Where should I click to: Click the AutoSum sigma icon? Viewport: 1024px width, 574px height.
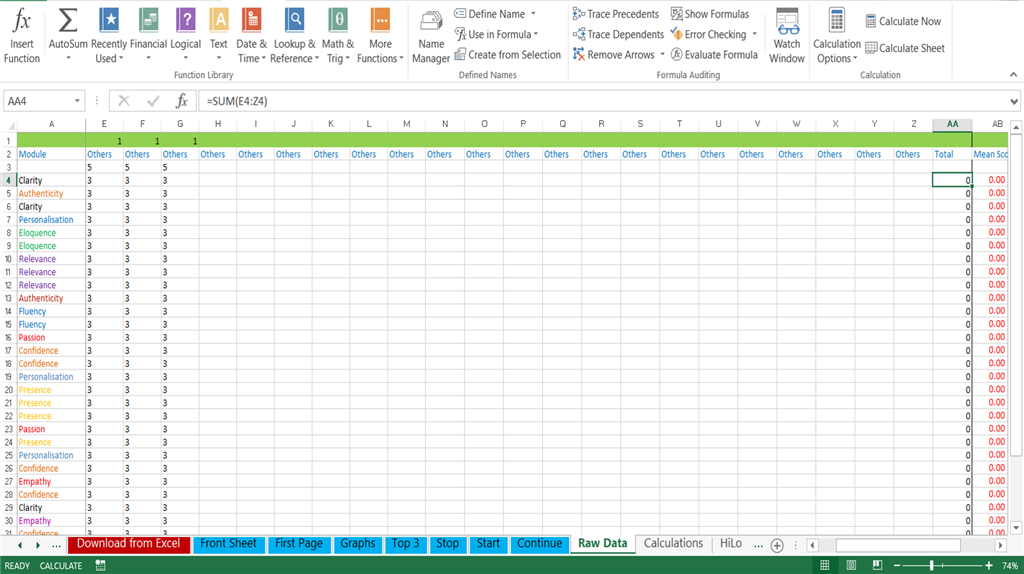click(x=68, y=21)
